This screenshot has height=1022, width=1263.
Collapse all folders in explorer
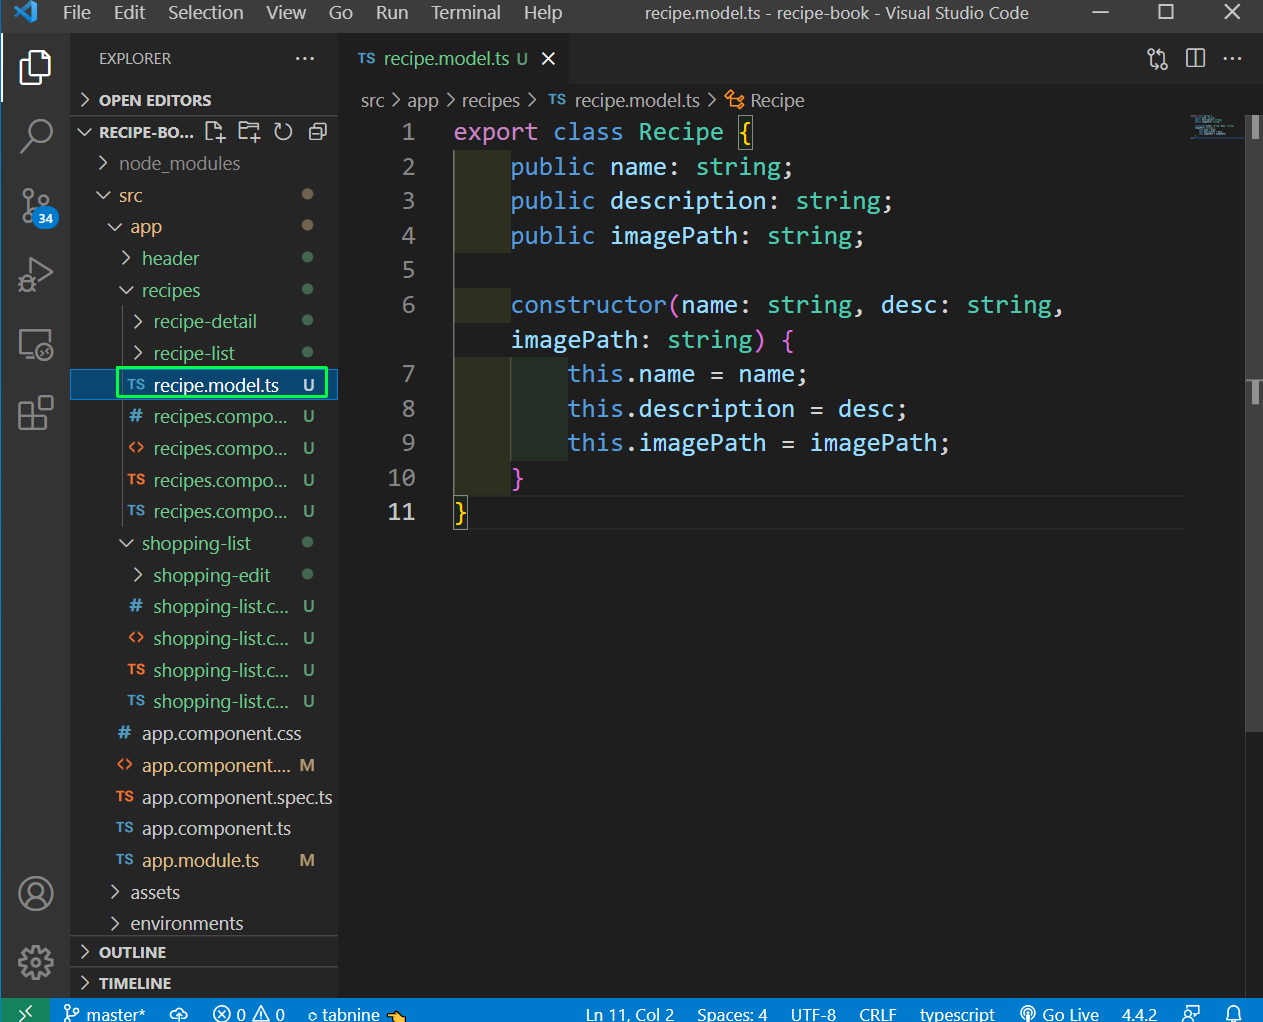click(318, 132)
